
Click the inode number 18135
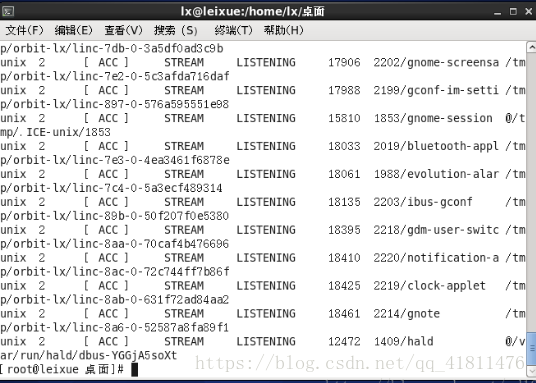point(344,202)
